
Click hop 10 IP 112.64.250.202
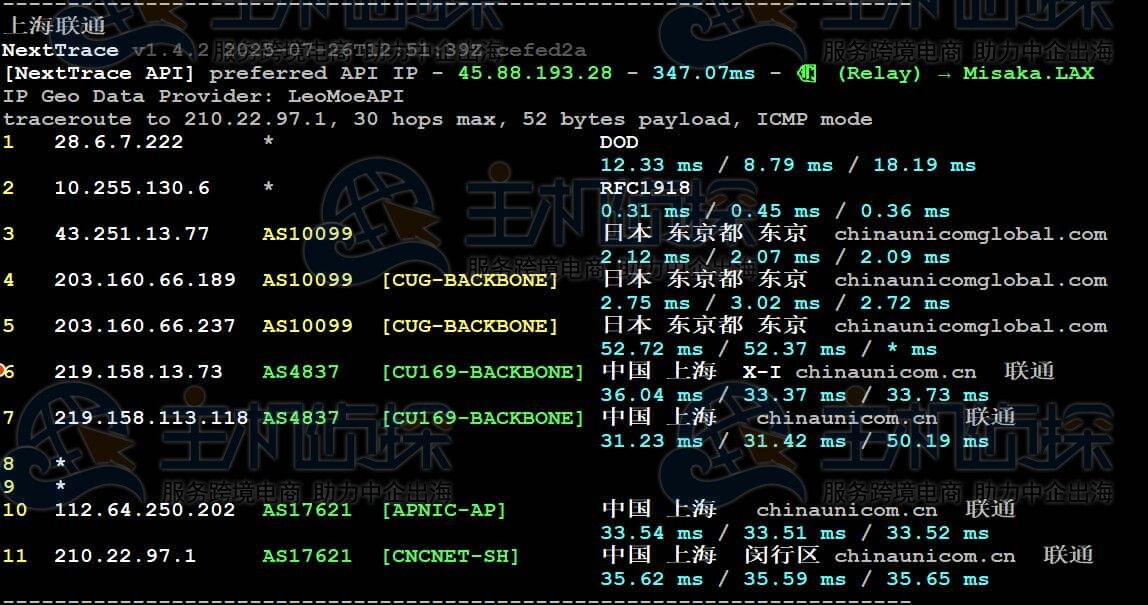pyautogui.click(x=145, y=511)
